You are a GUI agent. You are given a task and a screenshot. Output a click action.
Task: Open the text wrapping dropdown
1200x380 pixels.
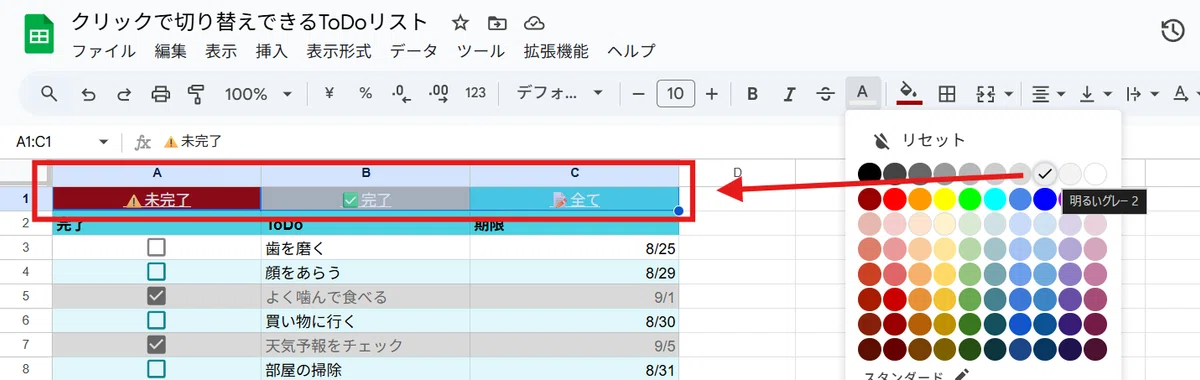click(x=1143, y=94)
